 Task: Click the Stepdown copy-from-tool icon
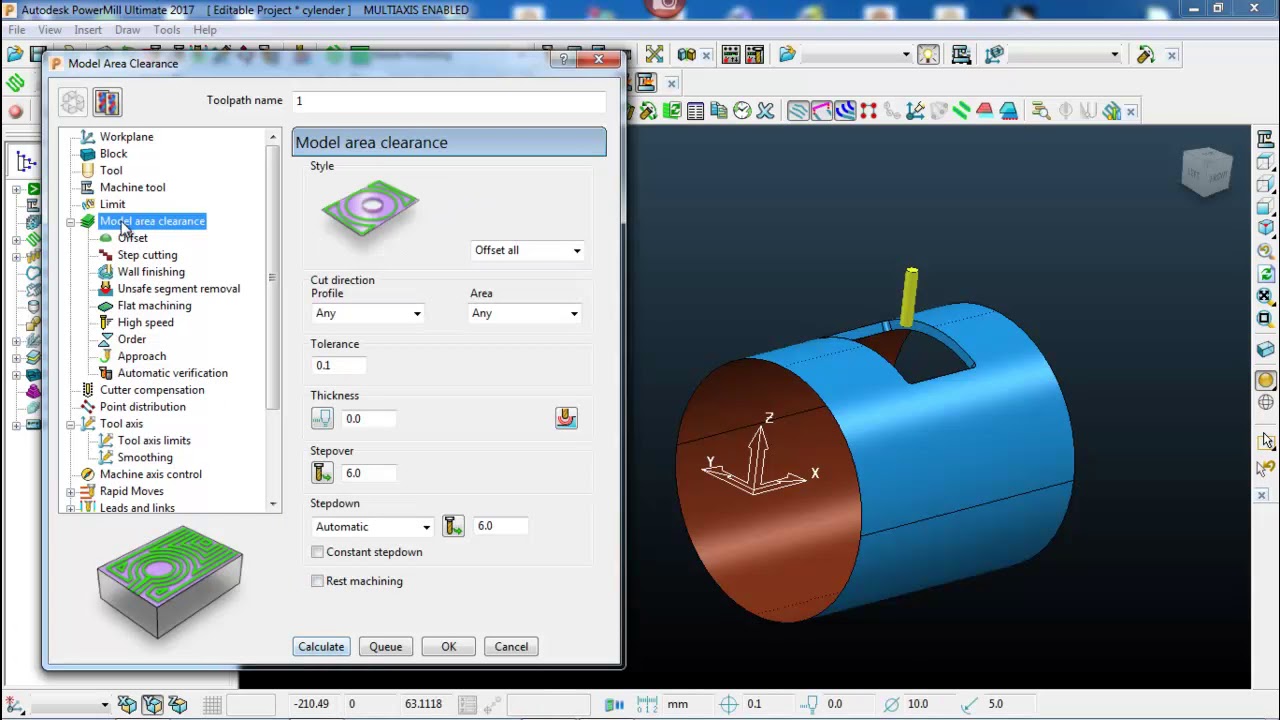tap(453, 526)
